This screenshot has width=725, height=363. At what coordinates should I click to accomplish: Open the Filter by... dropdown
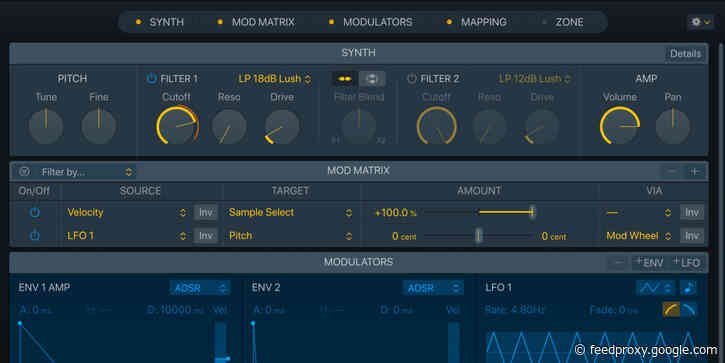86,172
